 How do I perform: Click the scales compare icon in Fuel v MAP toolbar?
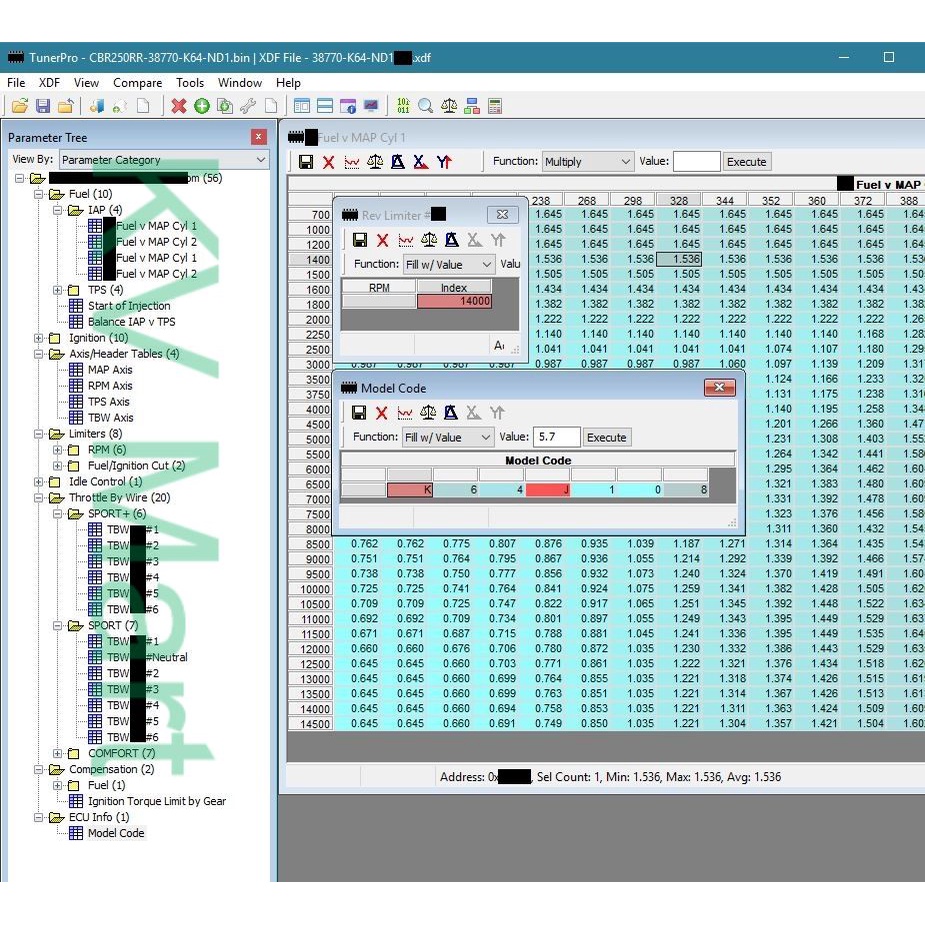tap(375, 162)
